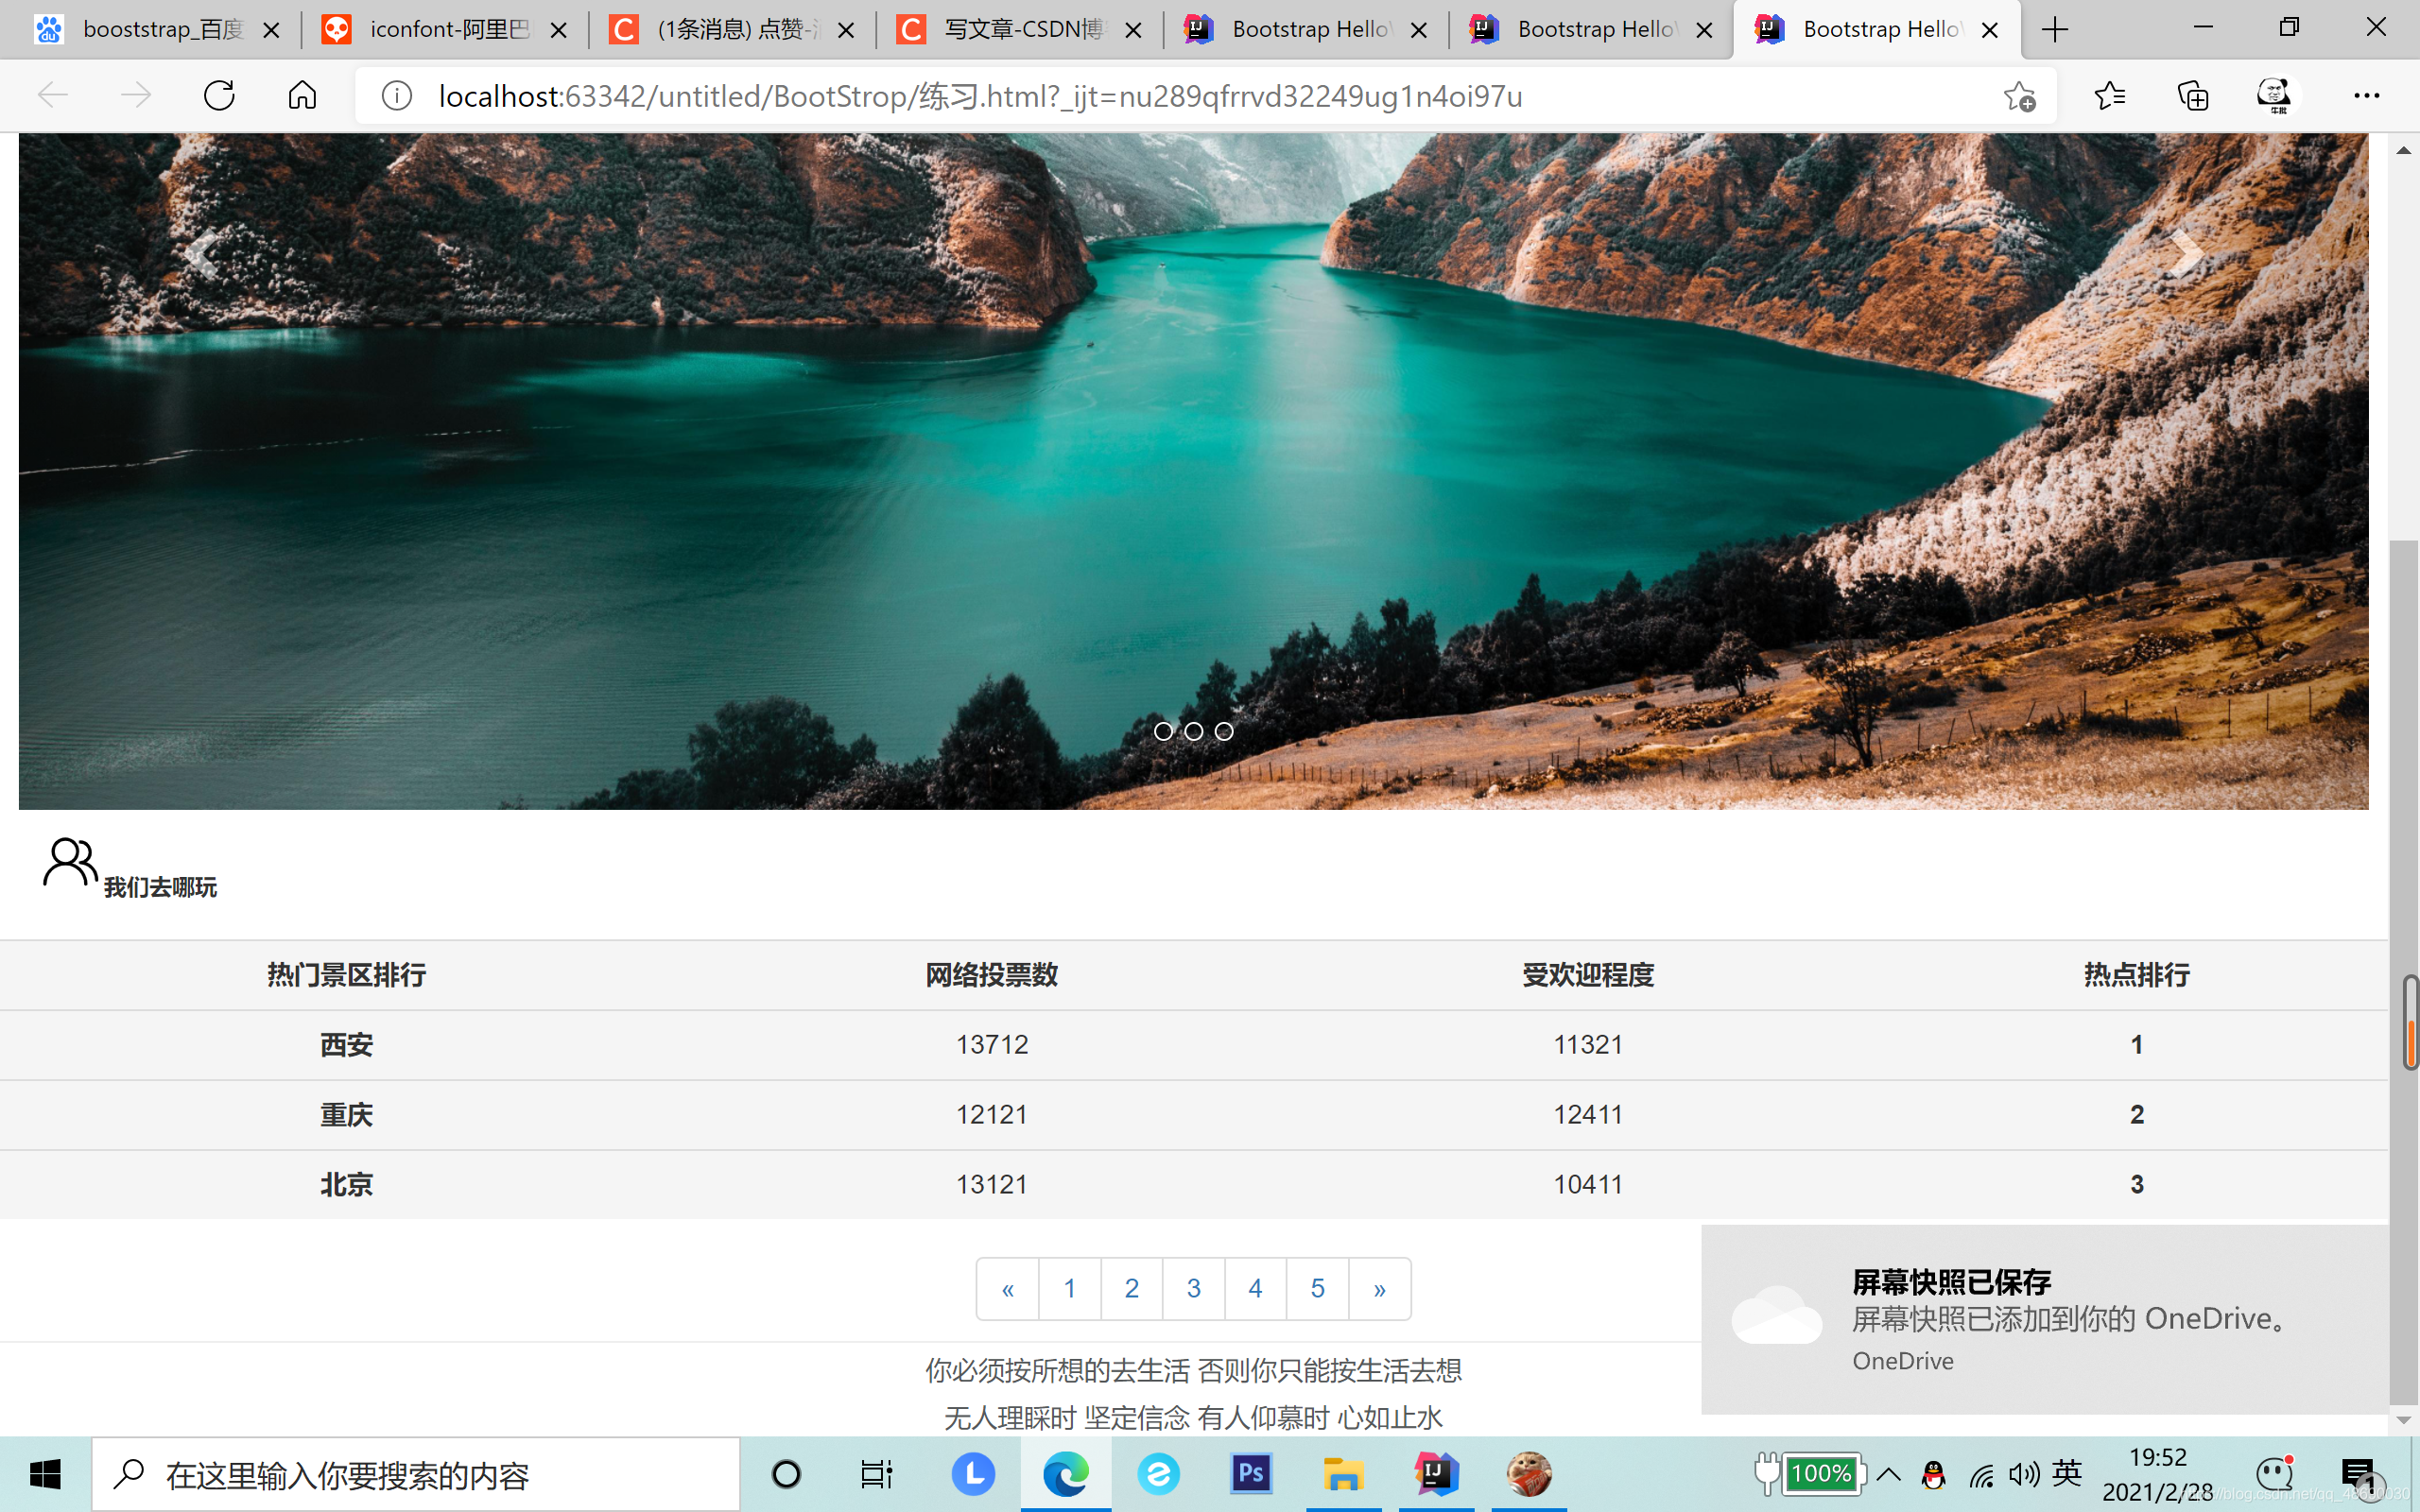
Task: Select the first carousel indicator dot
Action: 1163,731
